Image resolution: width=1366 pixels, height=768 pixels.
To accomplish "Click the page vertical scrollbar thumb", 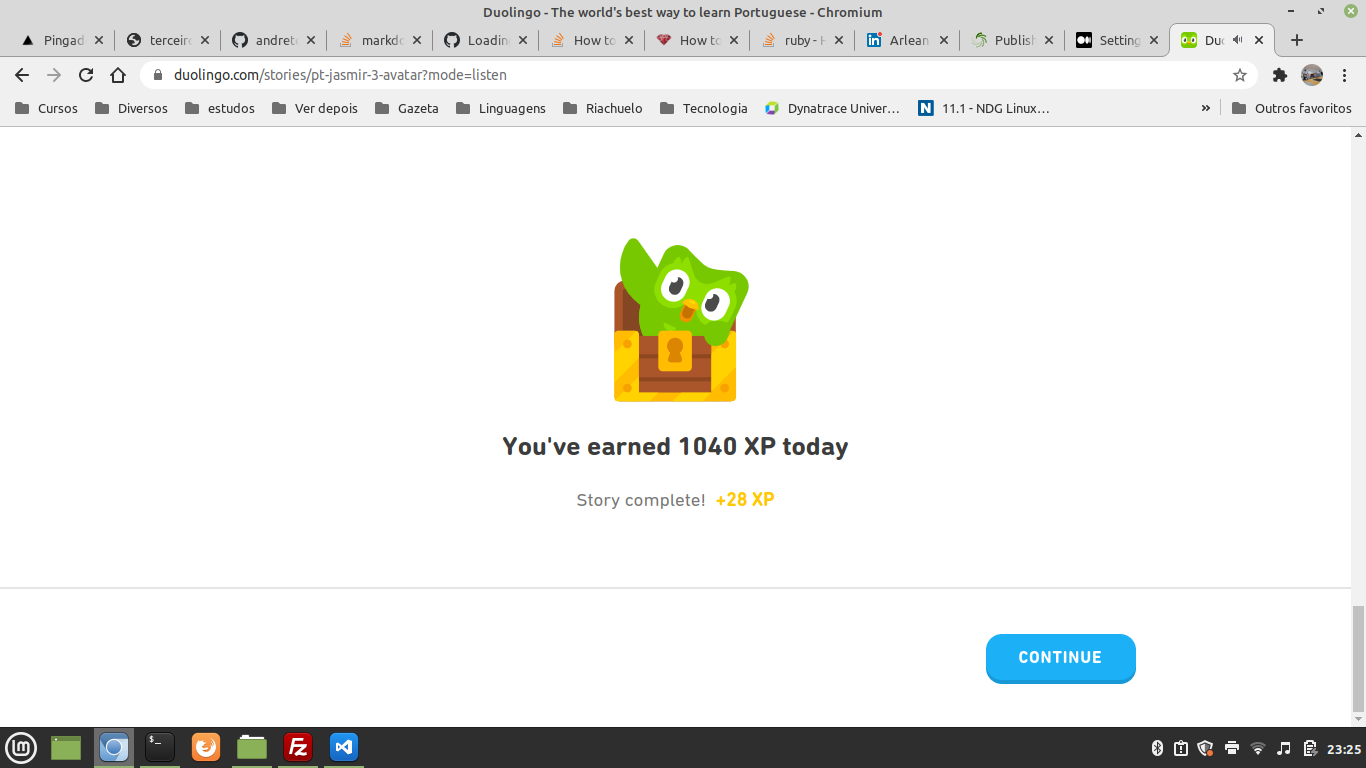I will (1358, 659).
